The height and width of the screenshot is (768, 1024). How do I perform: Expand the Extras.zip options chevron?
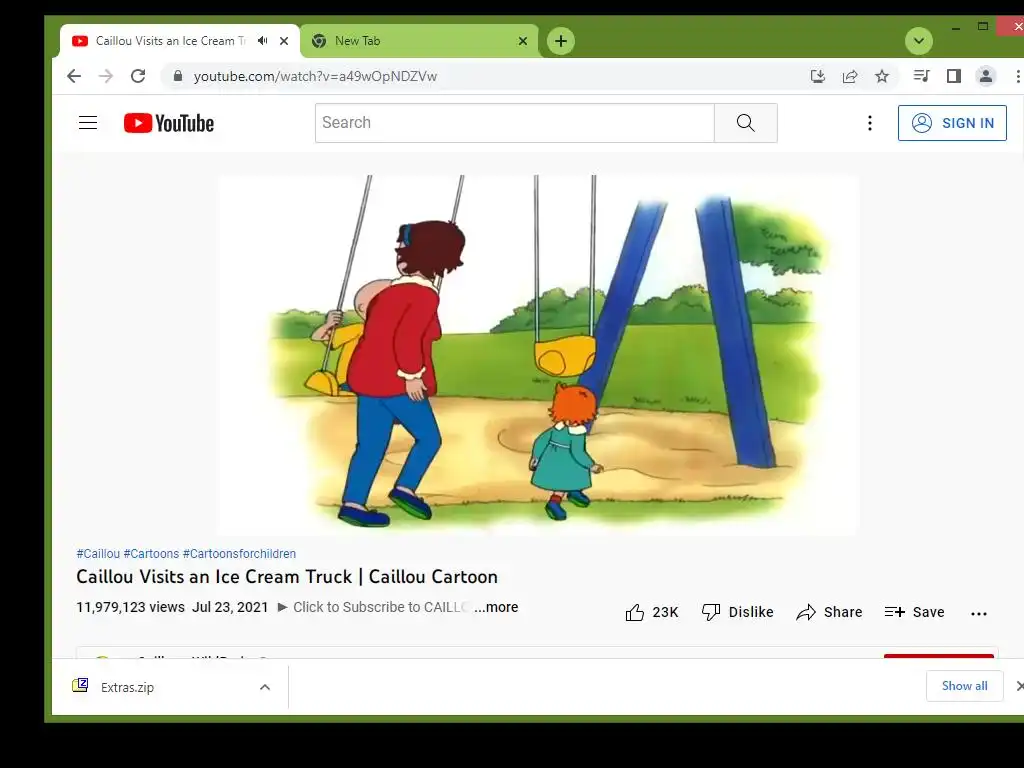point(264,687)
